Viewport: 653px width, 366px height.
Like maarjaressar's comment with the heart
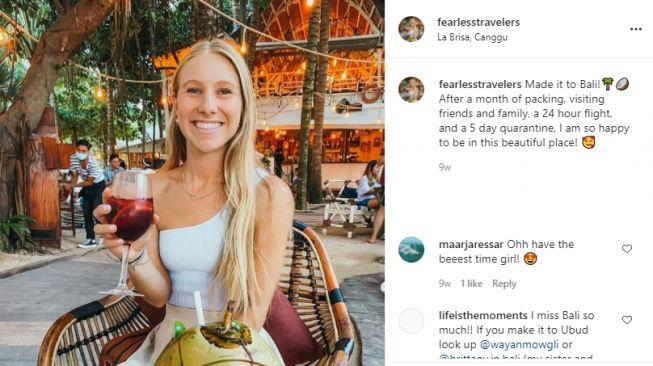pyautogui.click(x=627, y=249)
